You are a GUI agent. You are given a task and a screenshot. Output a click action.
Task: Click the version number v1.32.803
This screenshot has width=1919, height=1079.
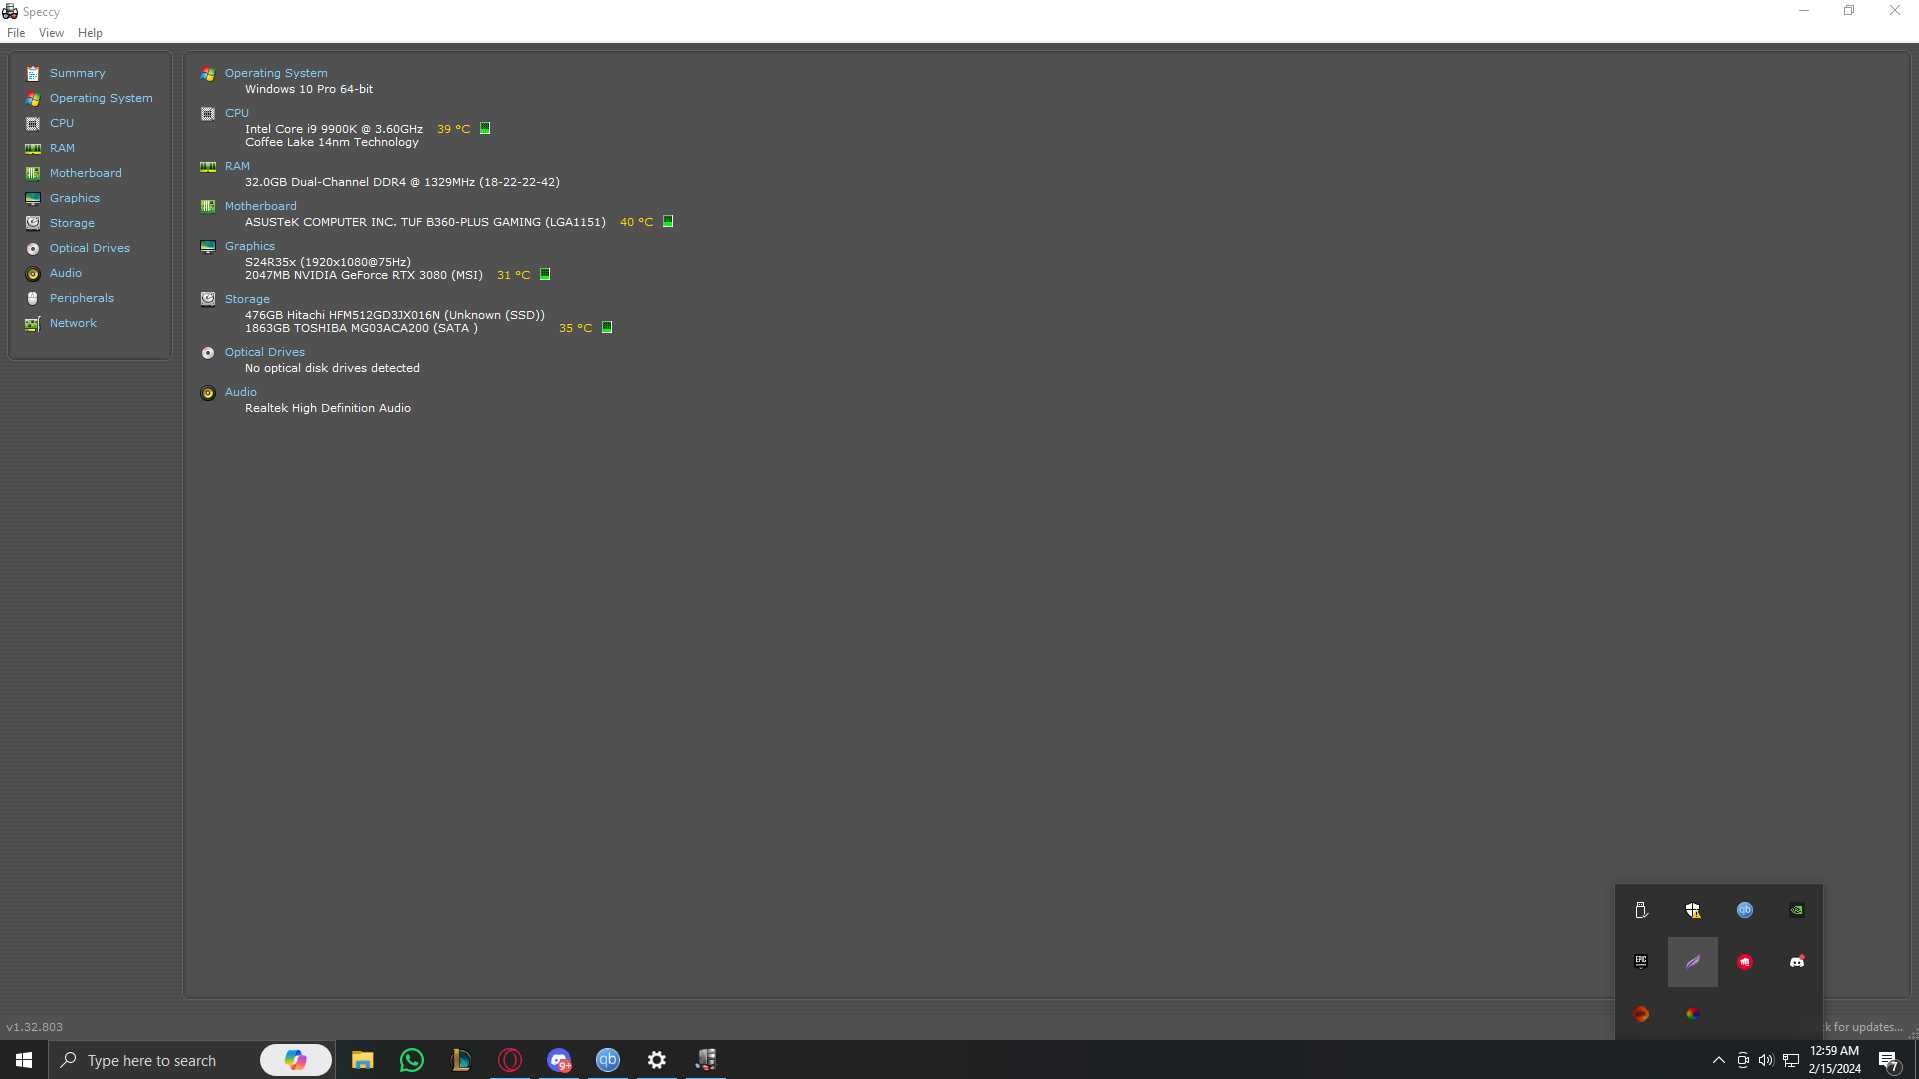click(34, 1027)
